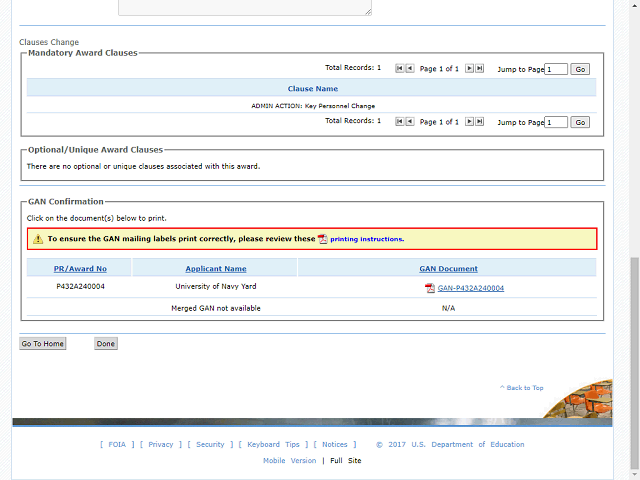Click next page arrow in top pagination
The height and width of the screenshot is (480, 640).
point(469,69)
